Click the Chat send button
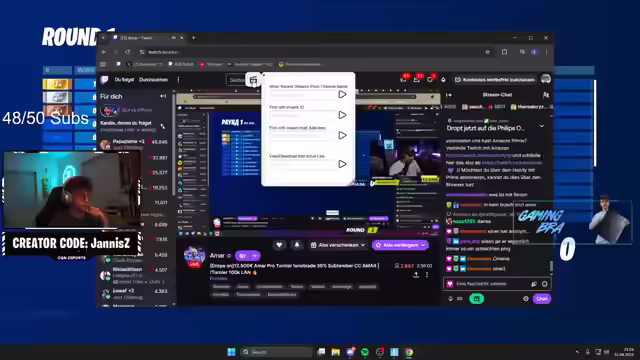The image size is (640, 360). tap(542, 299)
